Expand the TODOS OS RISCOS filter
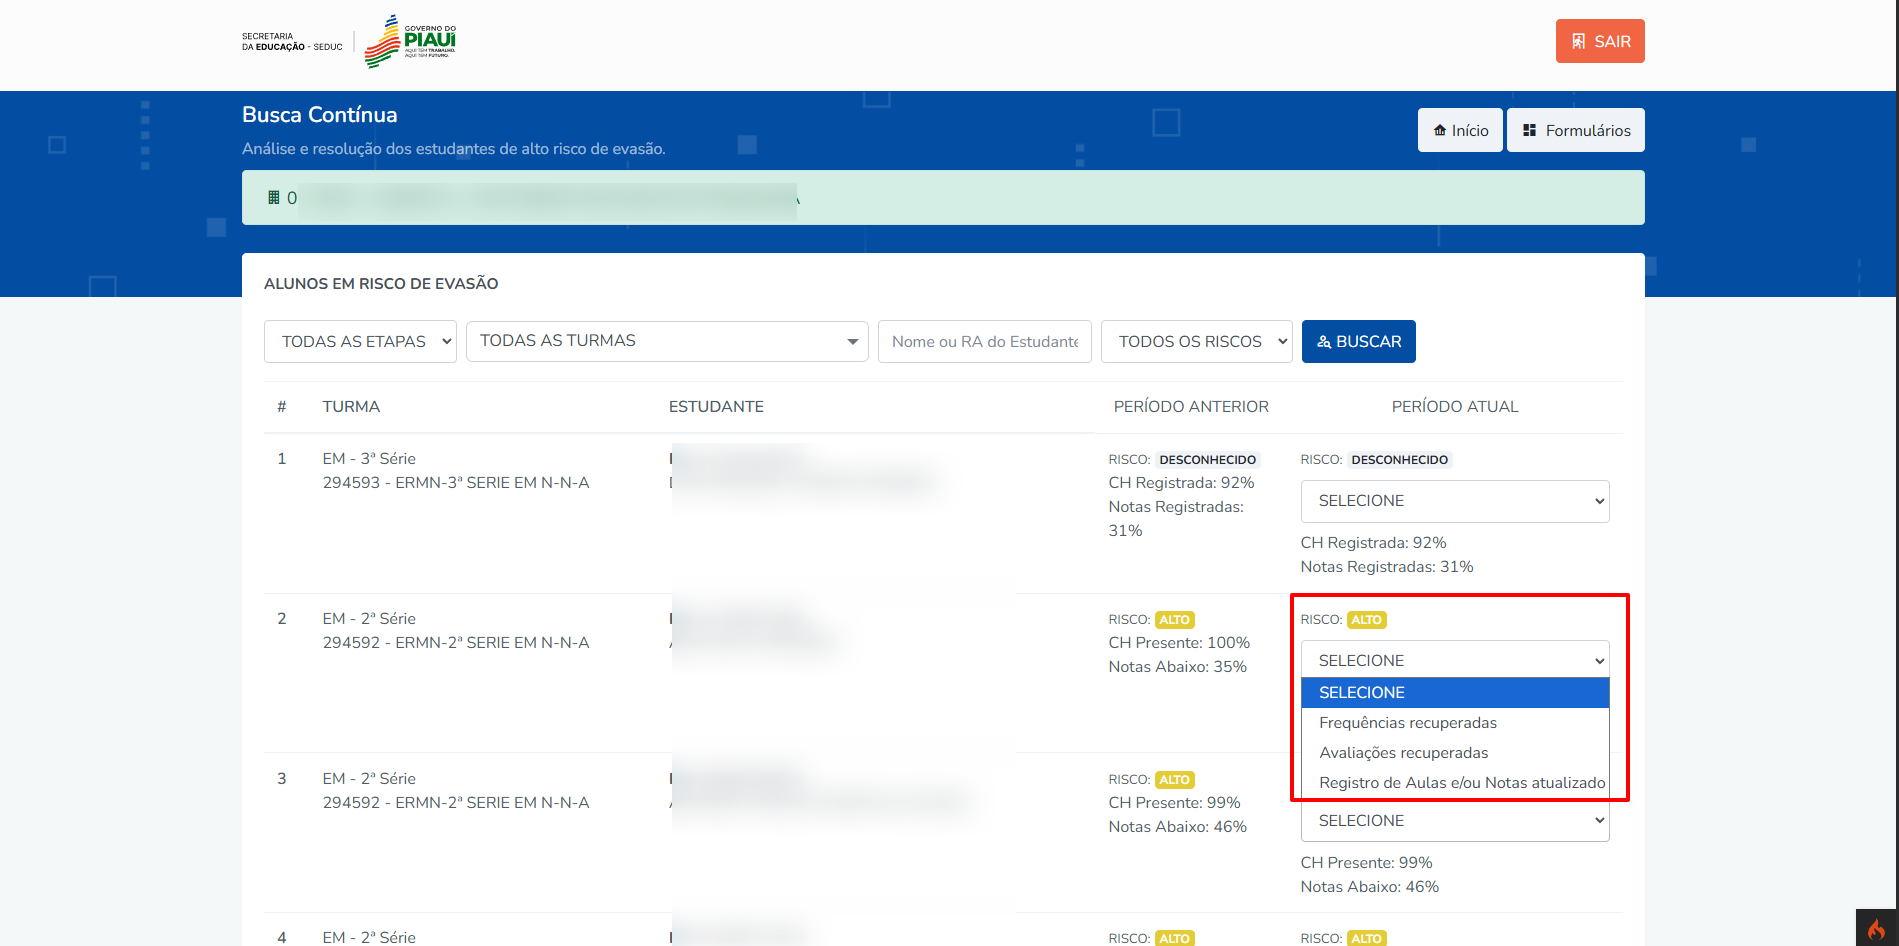Image resolution: width=1899 pixels, height=946 pixels. [1196, 341]
